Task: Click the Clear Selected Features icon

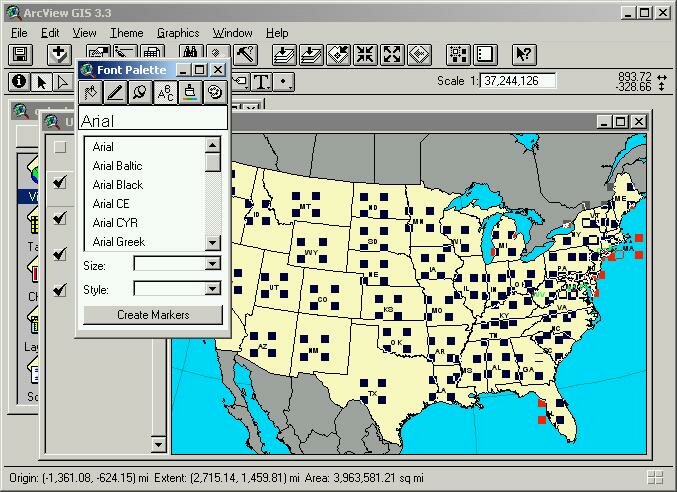Action: pos(485,55)
